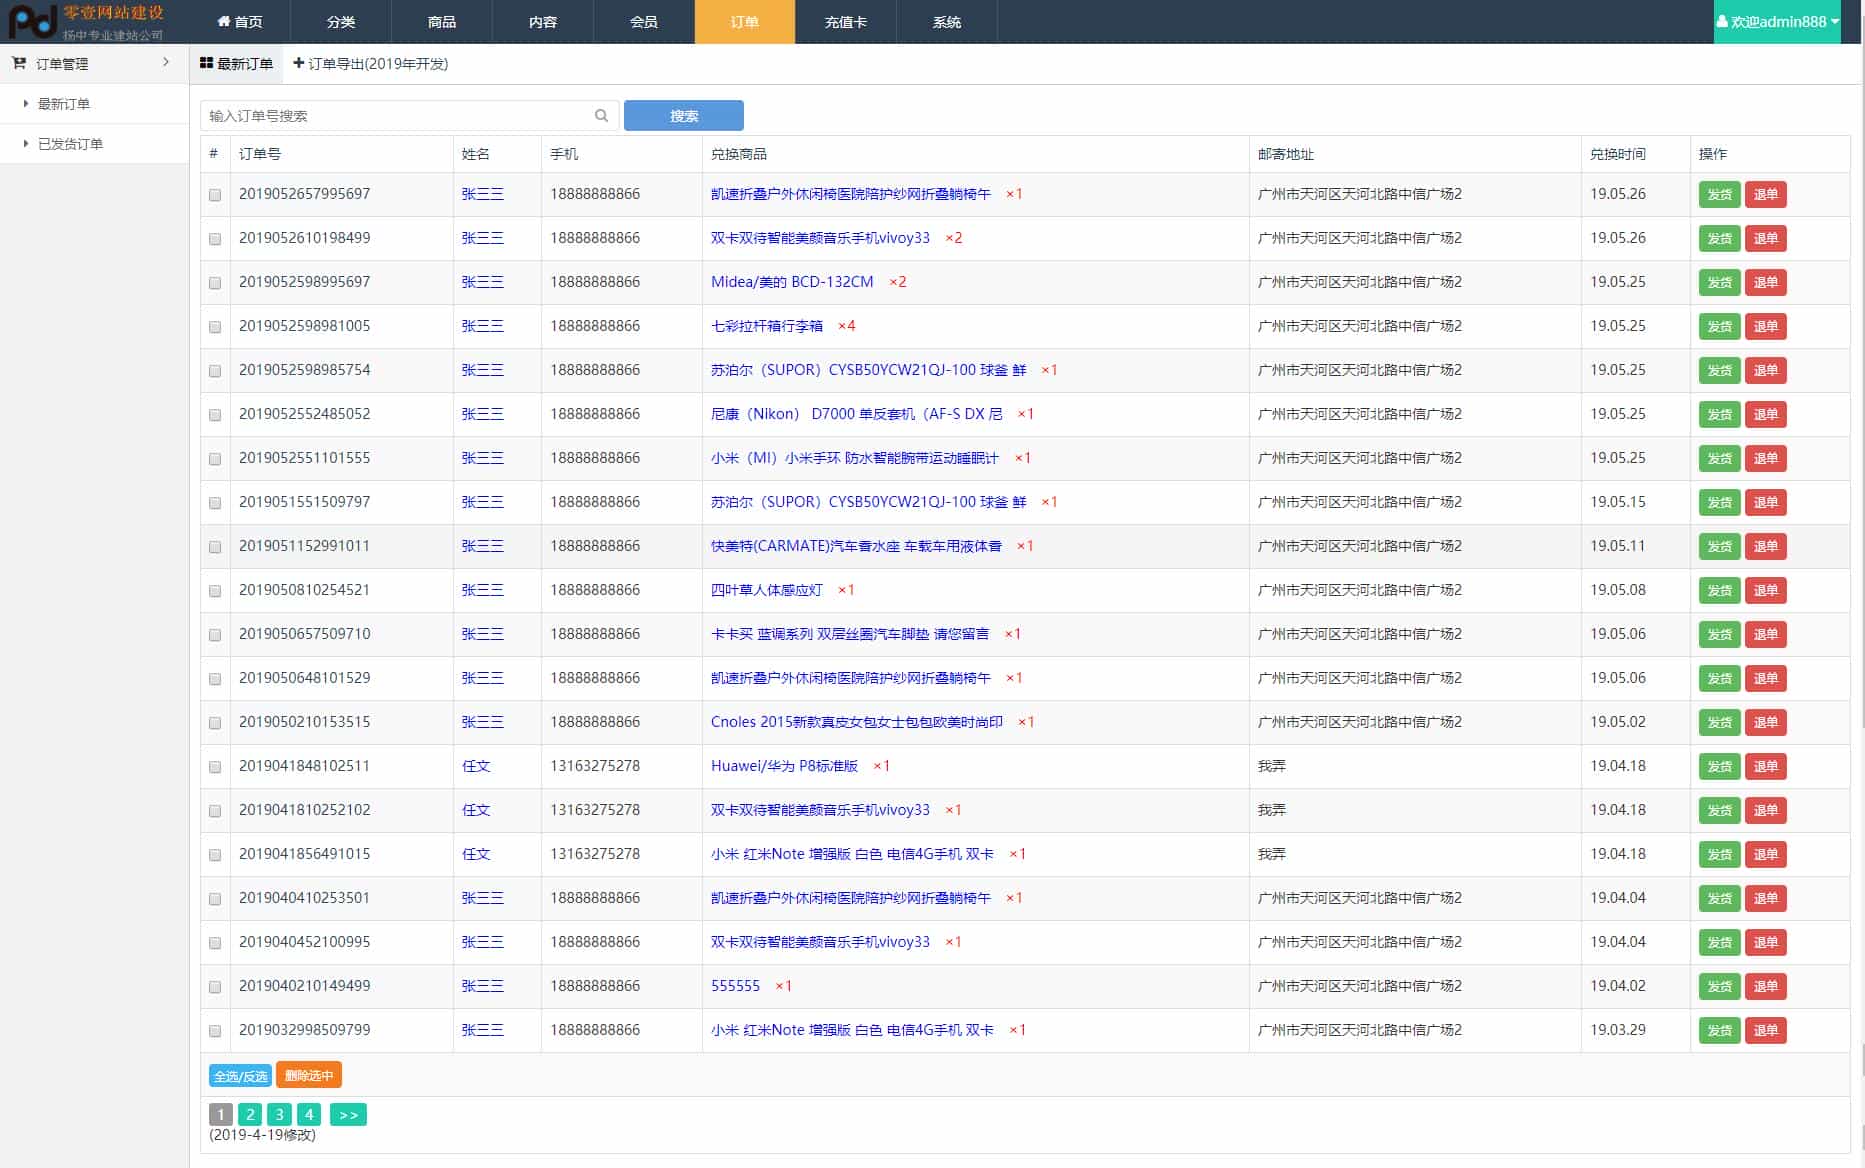Open the 订单 menu
This screenshot has height=1168, width=1865.
(745, 21)
